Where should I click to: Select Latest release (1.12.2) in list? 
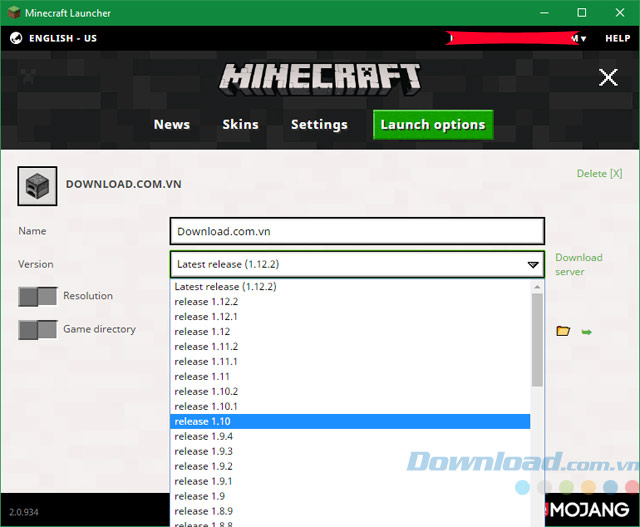click(350, 287)
